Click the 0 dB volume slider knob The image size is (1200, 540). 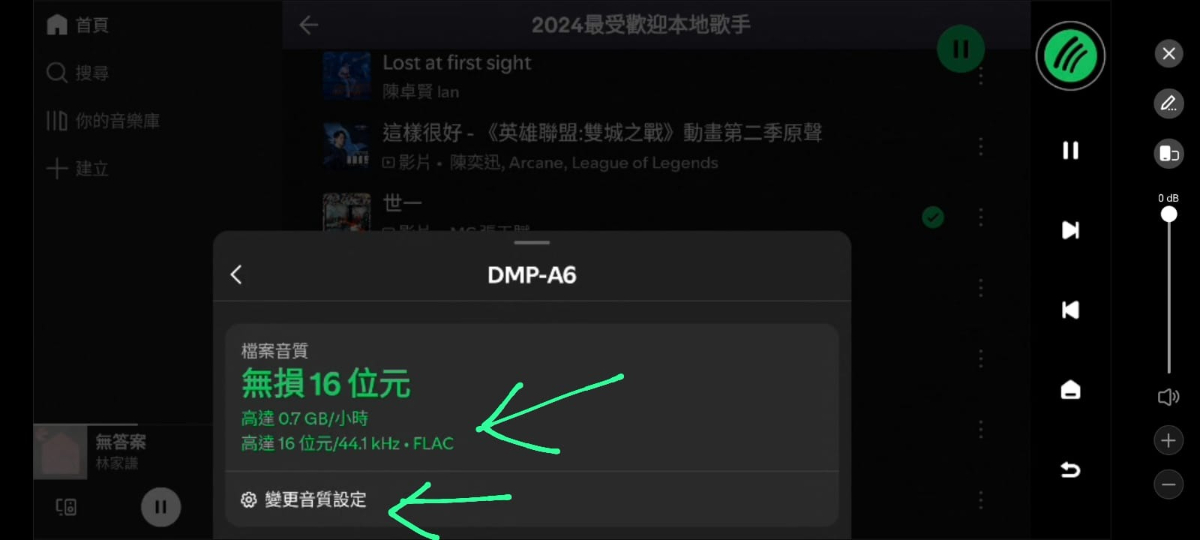pyautogui.click(x=1168, y=214)
